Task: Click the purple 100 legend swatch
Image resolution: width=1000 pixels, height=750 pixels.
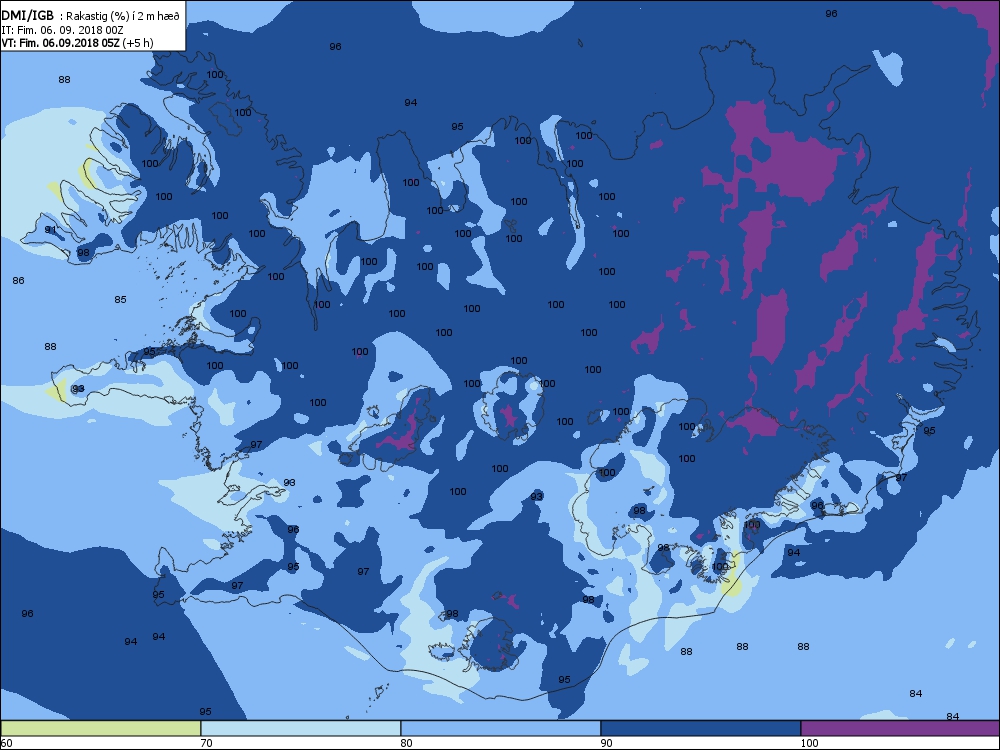Action: click(900, 728)
